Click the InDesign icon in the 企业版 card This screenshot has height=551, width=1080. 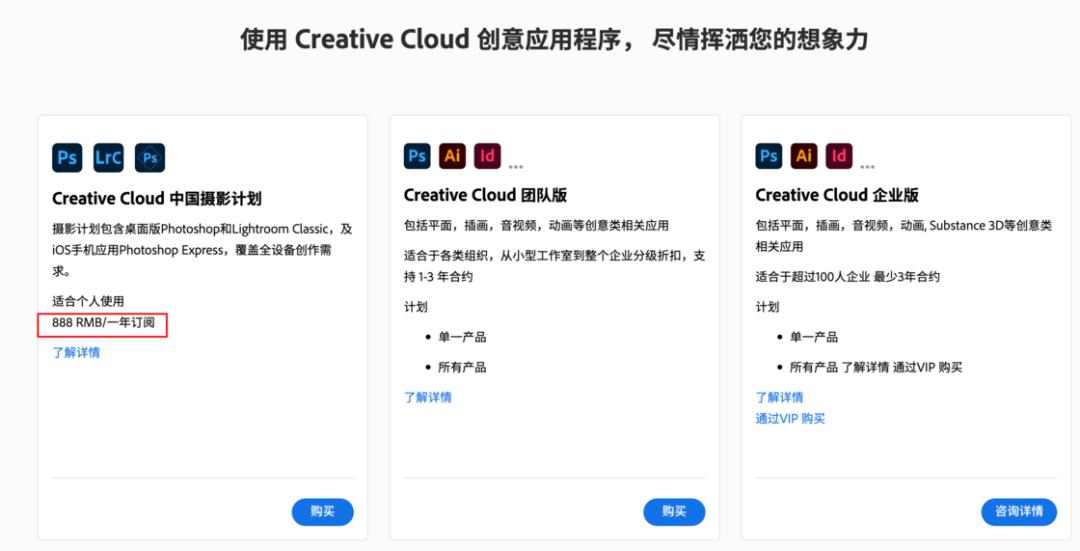tap(839, 156)
